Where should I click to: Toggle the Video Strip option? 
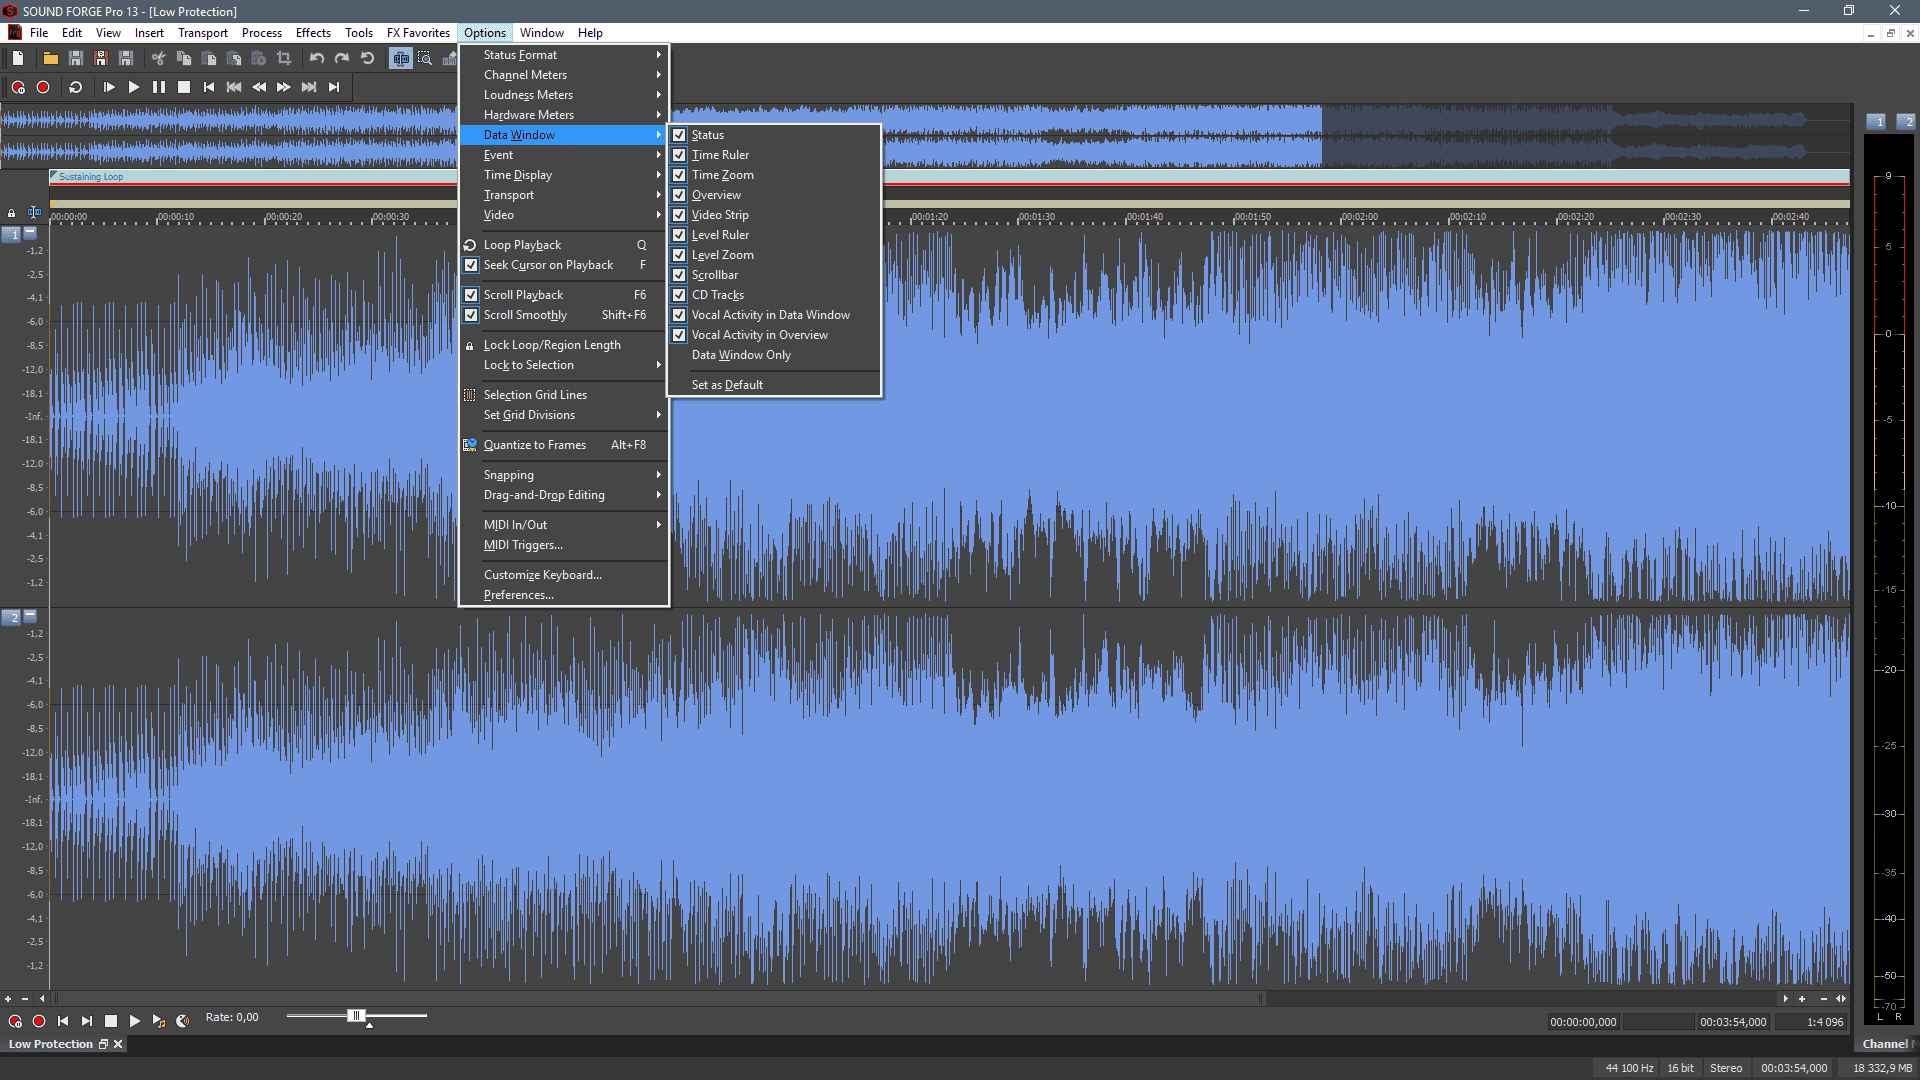679,215
